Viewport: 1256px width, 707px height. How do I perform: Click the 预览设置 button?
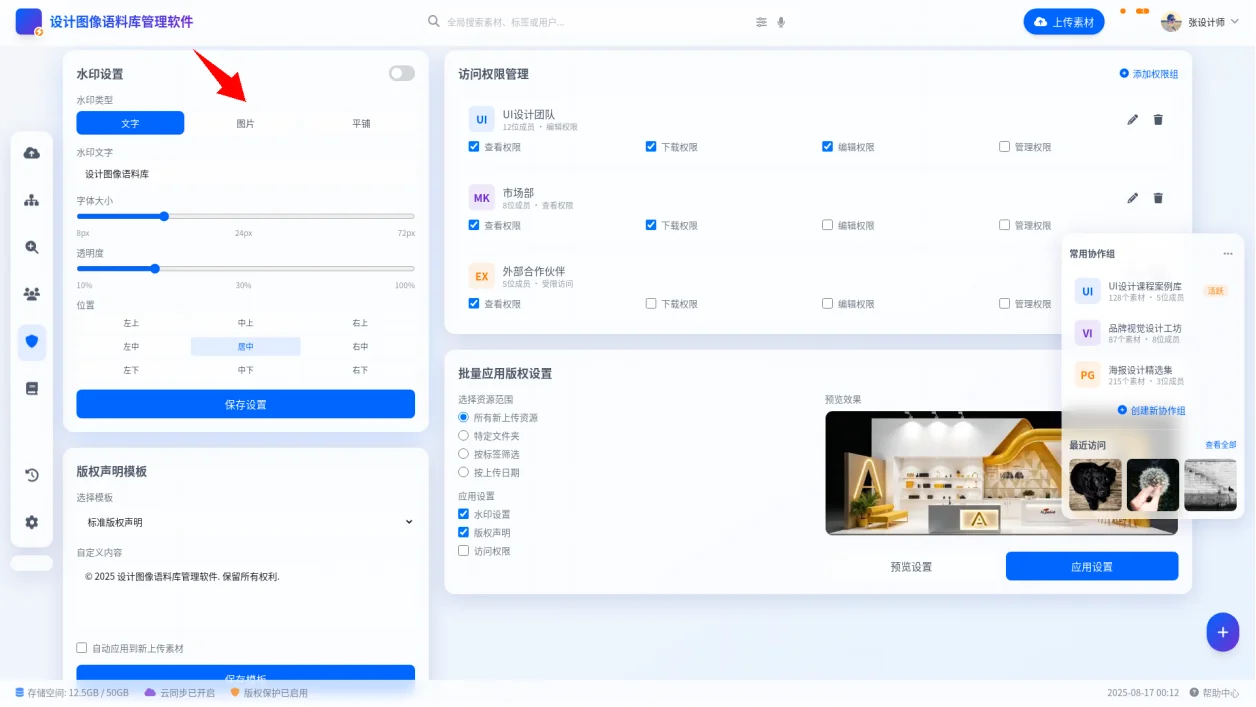911,566
